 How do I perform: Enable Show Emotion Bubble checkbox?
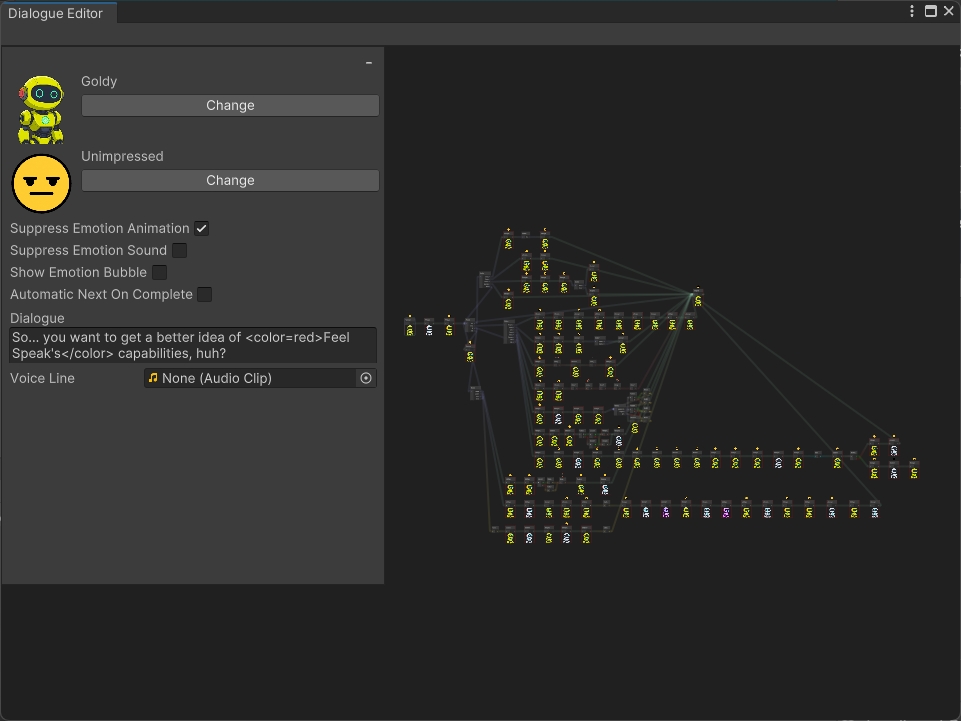[x=159, y=272]
